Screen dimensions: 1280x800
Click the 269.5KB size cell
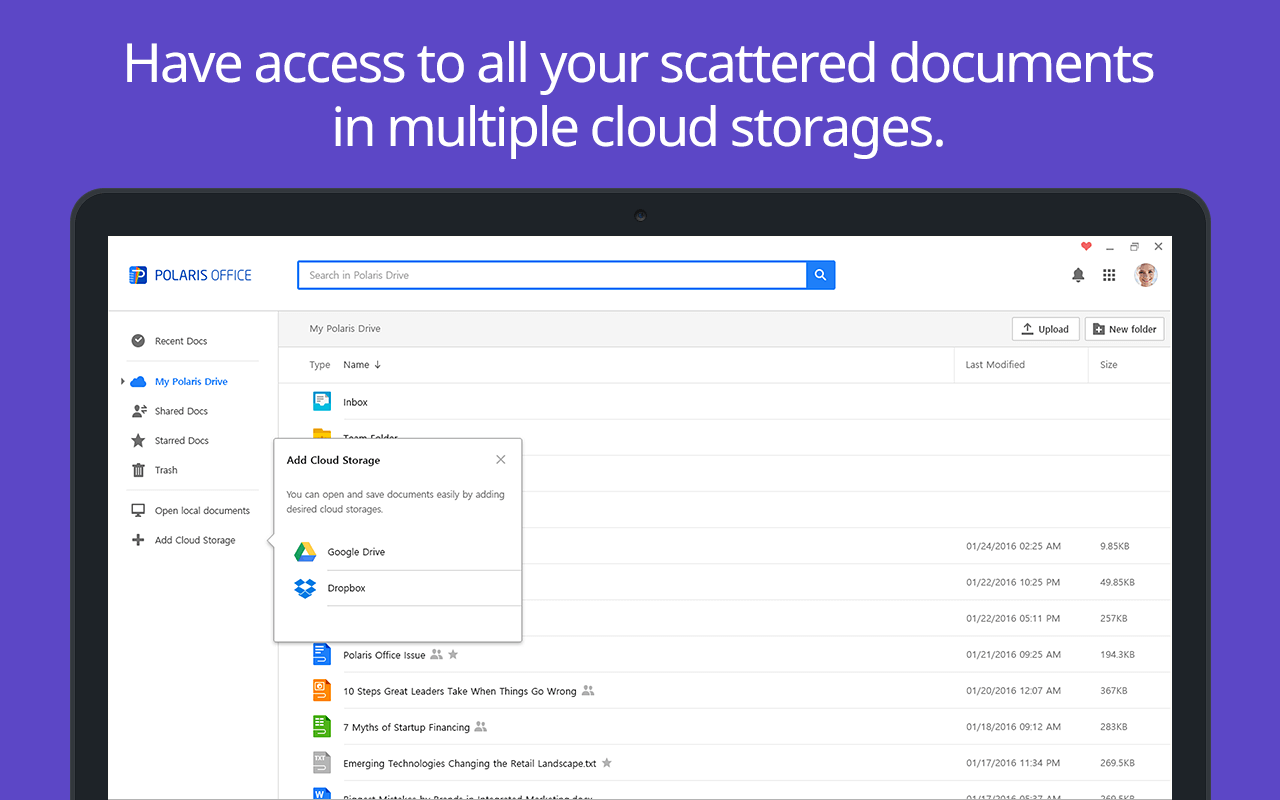pos(1117,763)
